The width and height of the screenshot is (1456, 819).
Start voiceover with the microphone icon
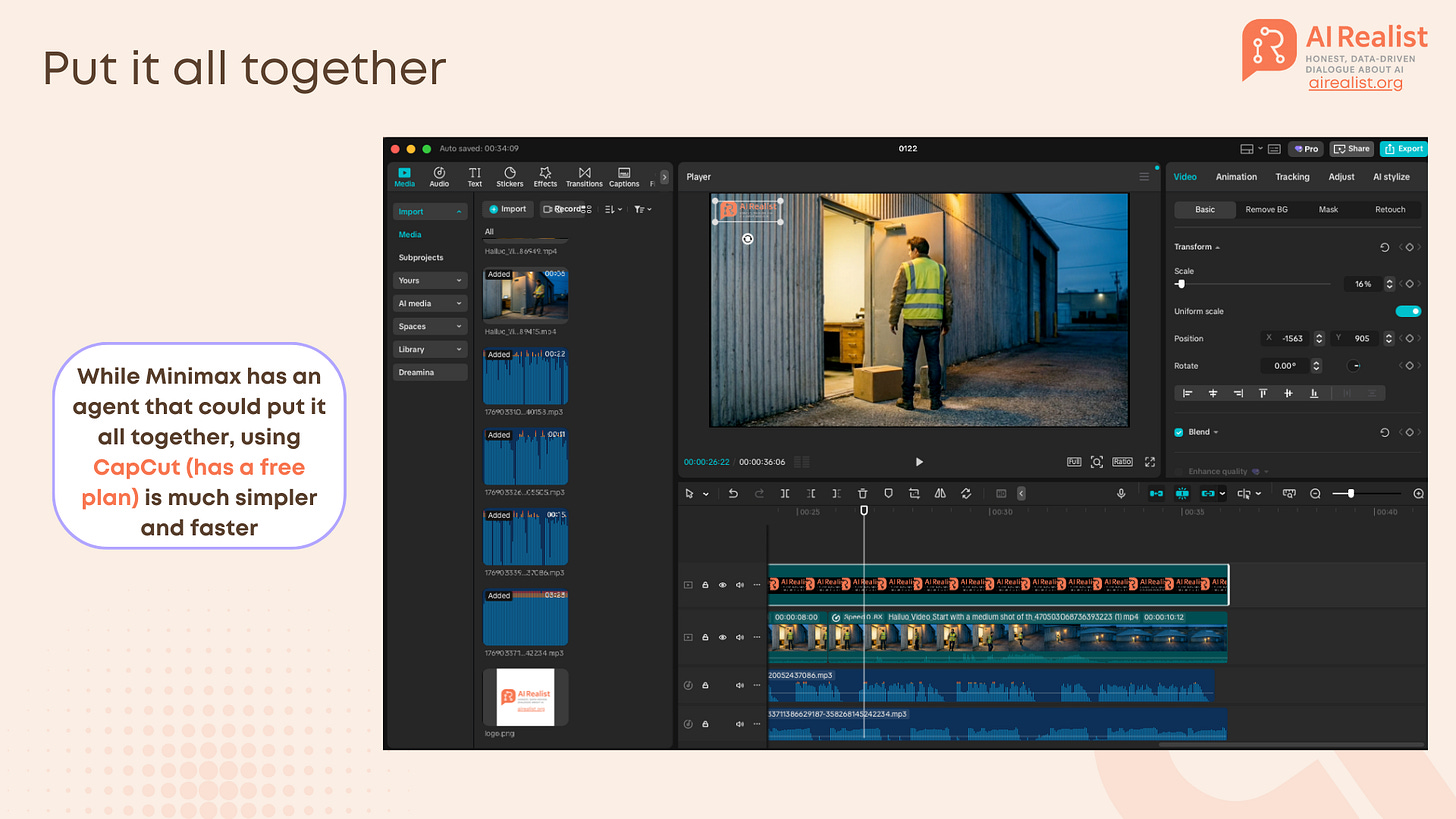pos(1121,494)
